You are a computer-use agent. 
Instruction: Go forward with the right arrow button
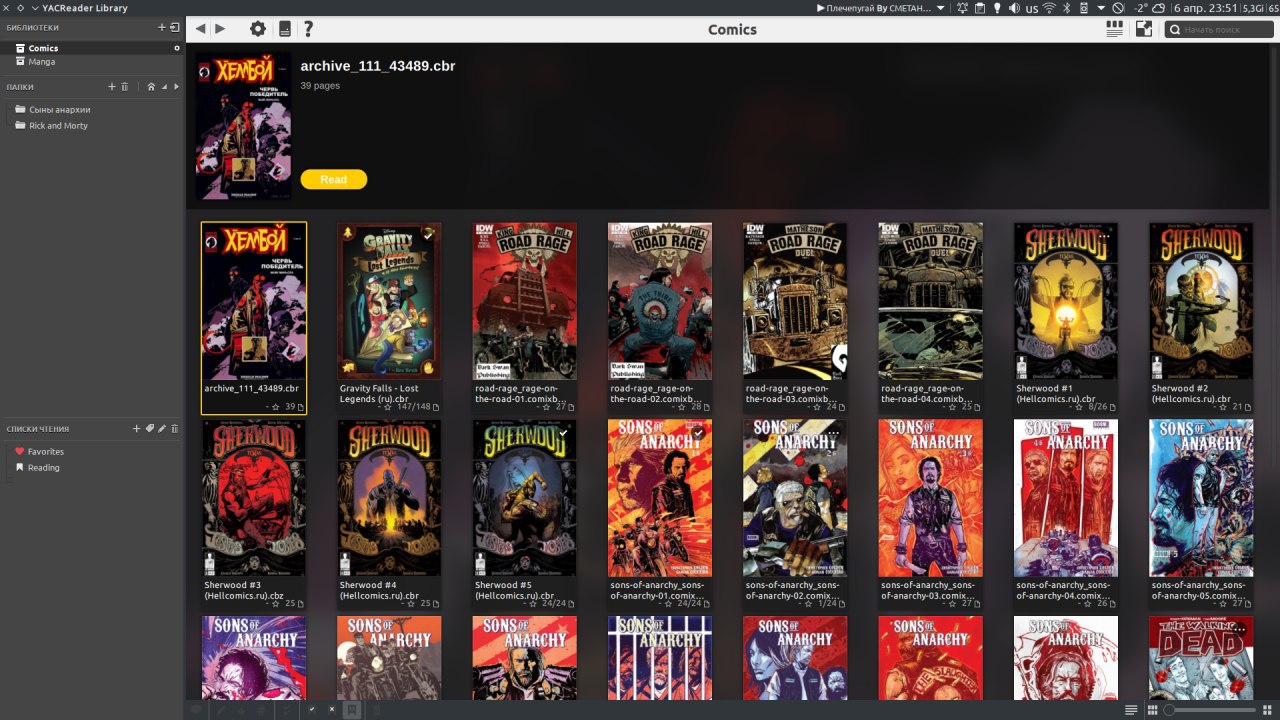tap(220, 29)
